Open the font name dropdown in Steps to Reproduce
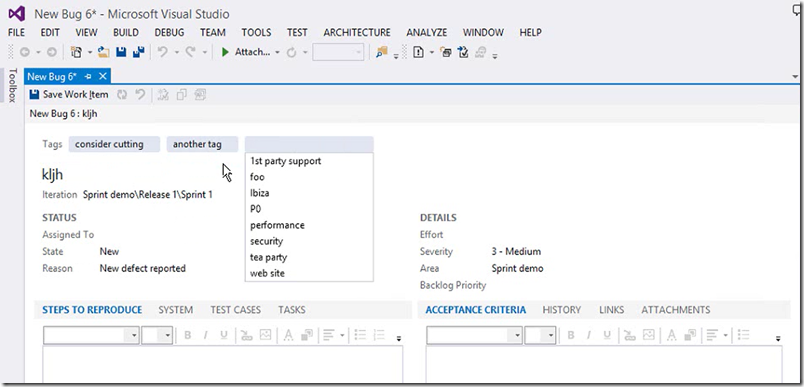Image resolution: width=804 pixels, height=387 pixels. click(134, 336)
